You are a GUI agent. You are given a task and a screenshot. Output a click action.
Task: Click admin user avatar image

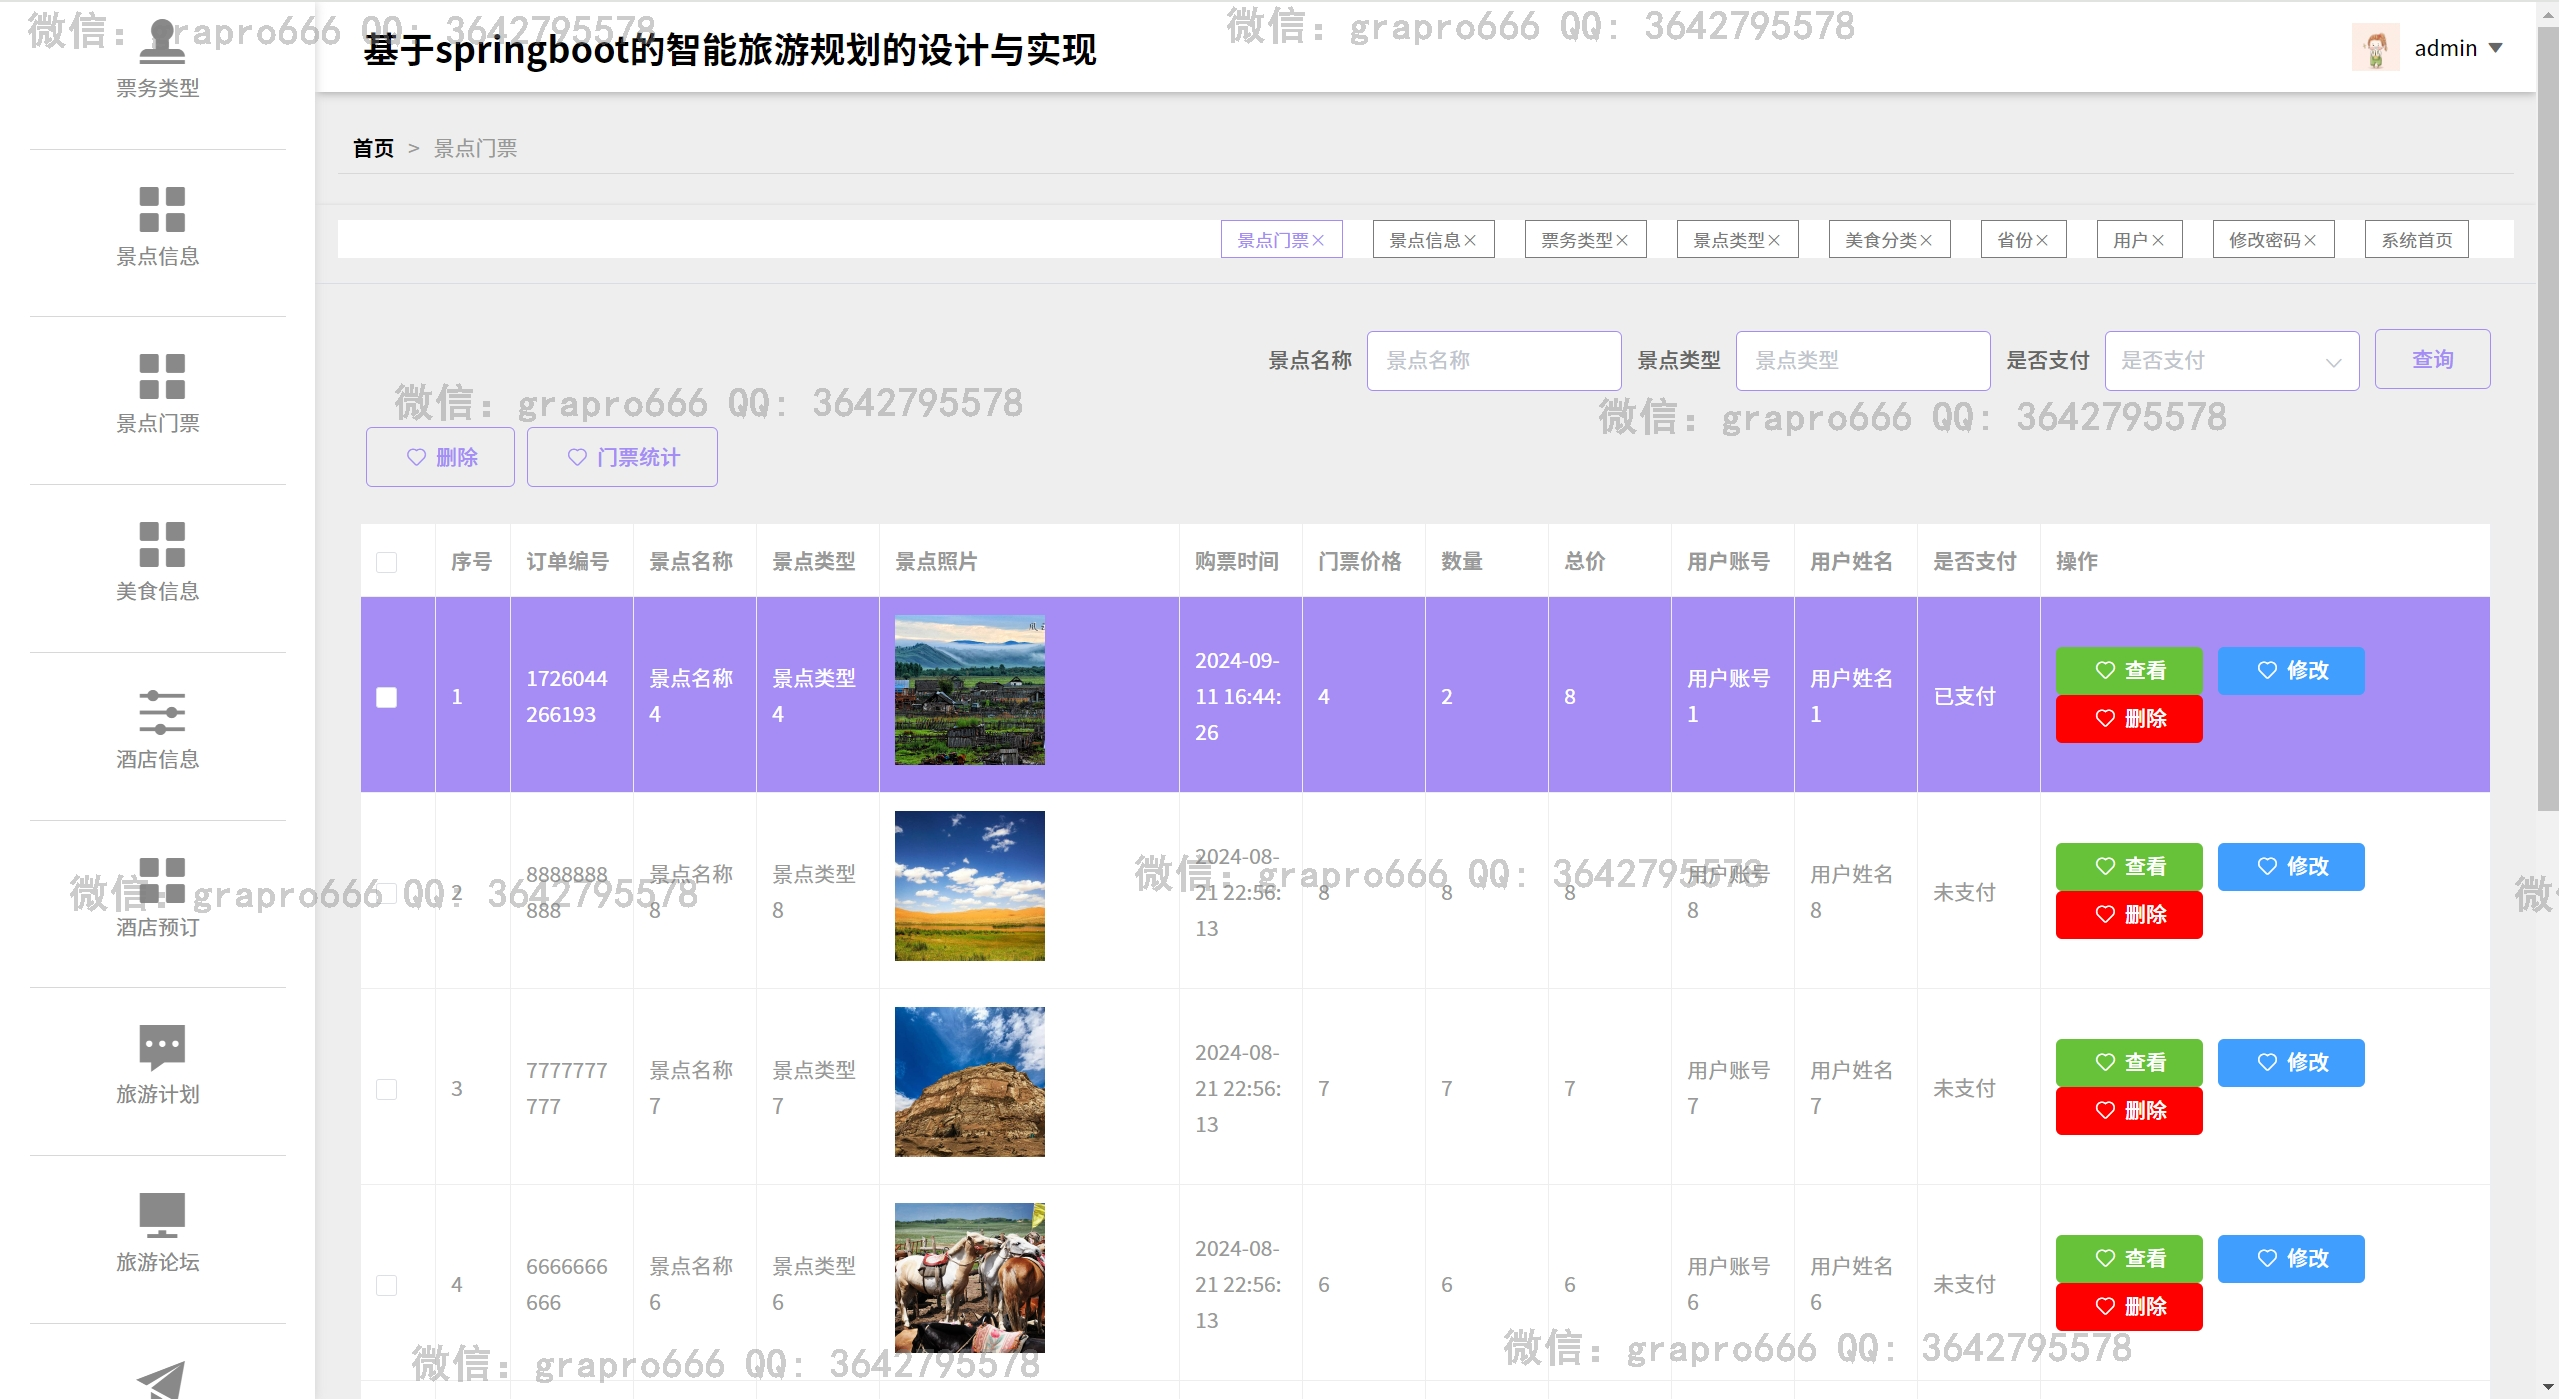click(2375, 48)
